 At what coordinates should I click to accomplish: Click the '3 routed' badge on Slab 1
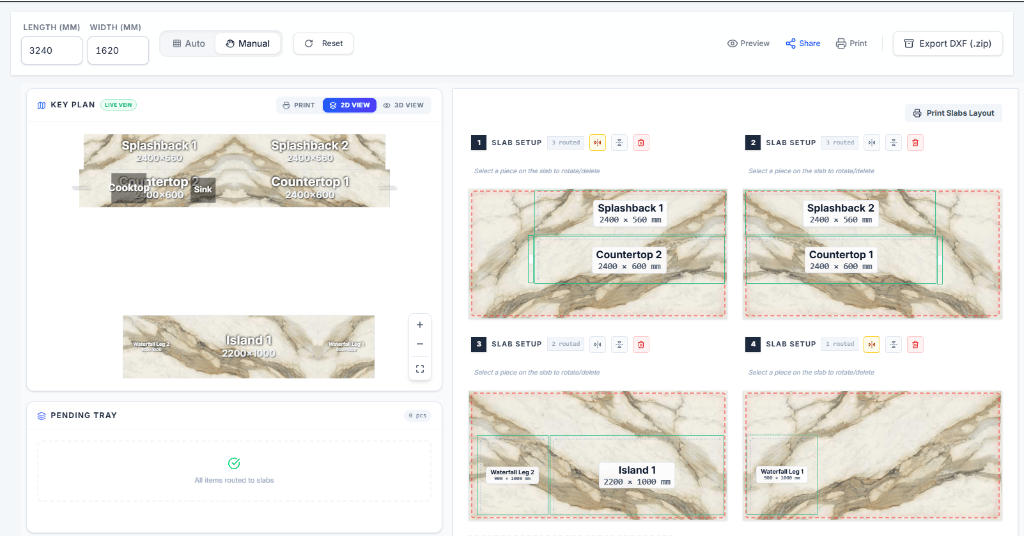click(566, 142)
